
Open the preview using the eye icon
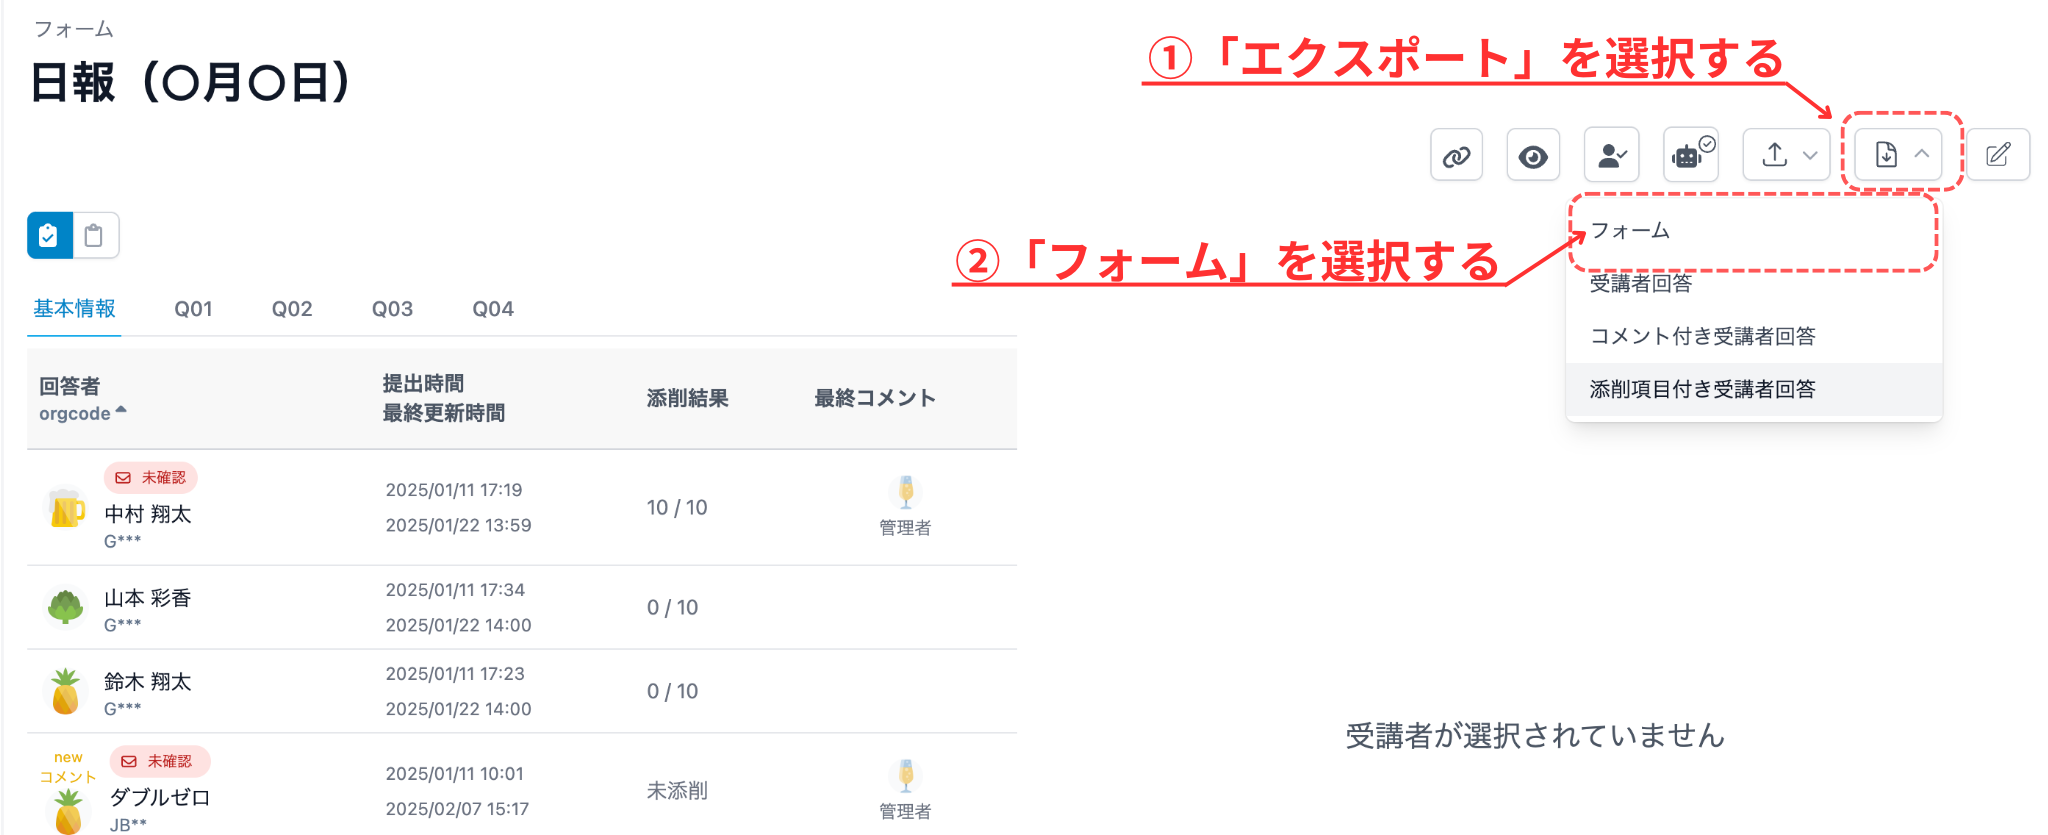(x=1534, y=154)
